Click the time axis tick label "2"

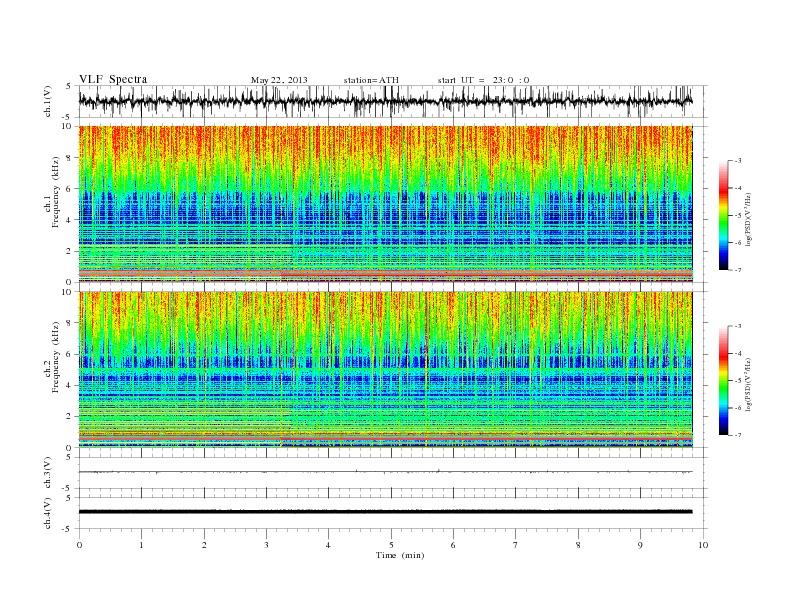pos(204,545)
